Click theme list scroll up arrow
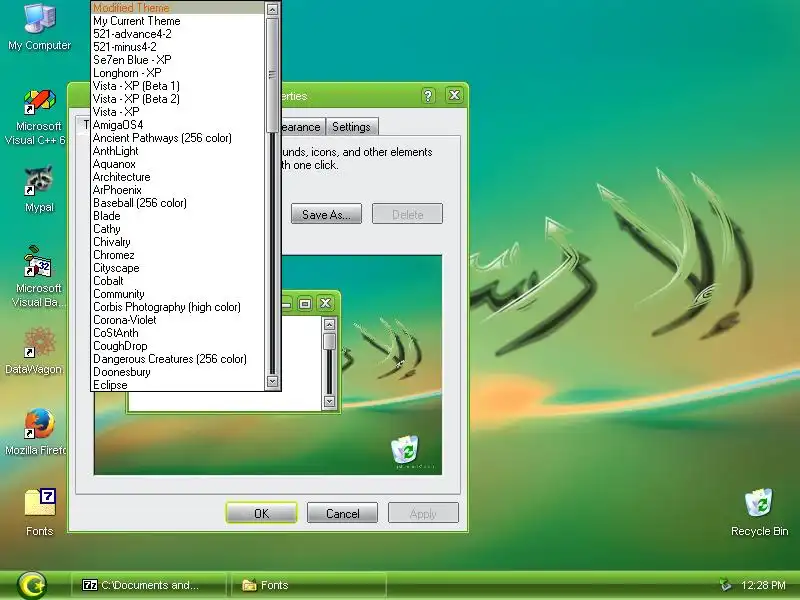800x600 pixels. (x=272, y=9)
